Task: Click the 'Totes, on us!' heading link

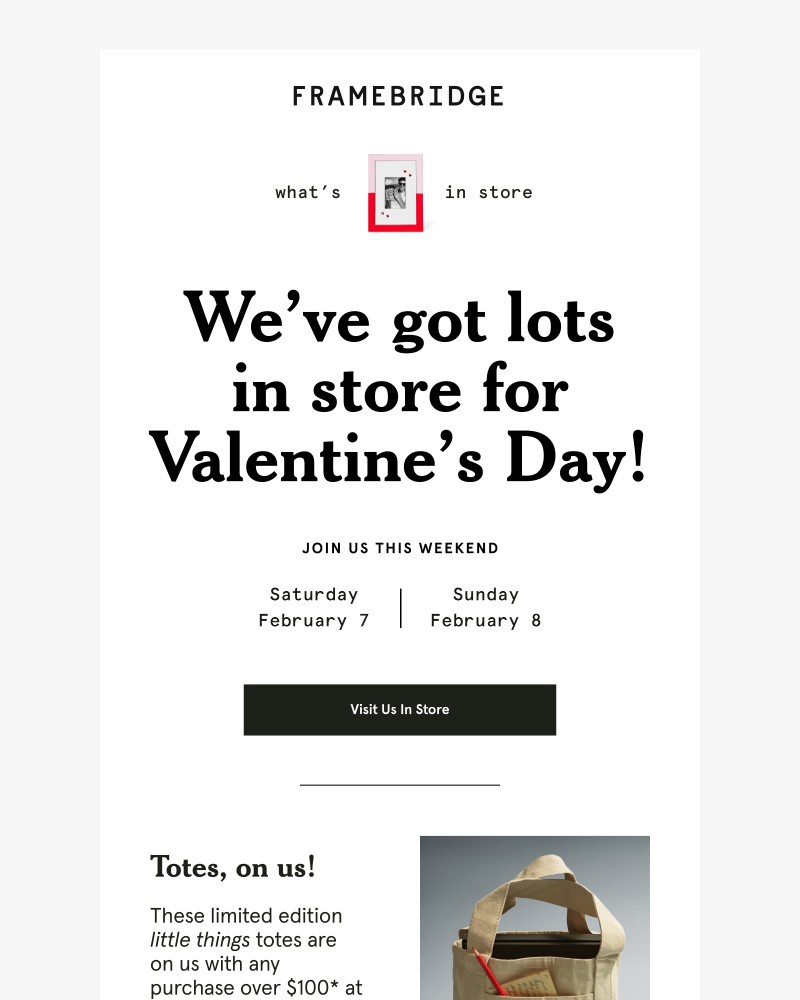Action: click(233, 868)
